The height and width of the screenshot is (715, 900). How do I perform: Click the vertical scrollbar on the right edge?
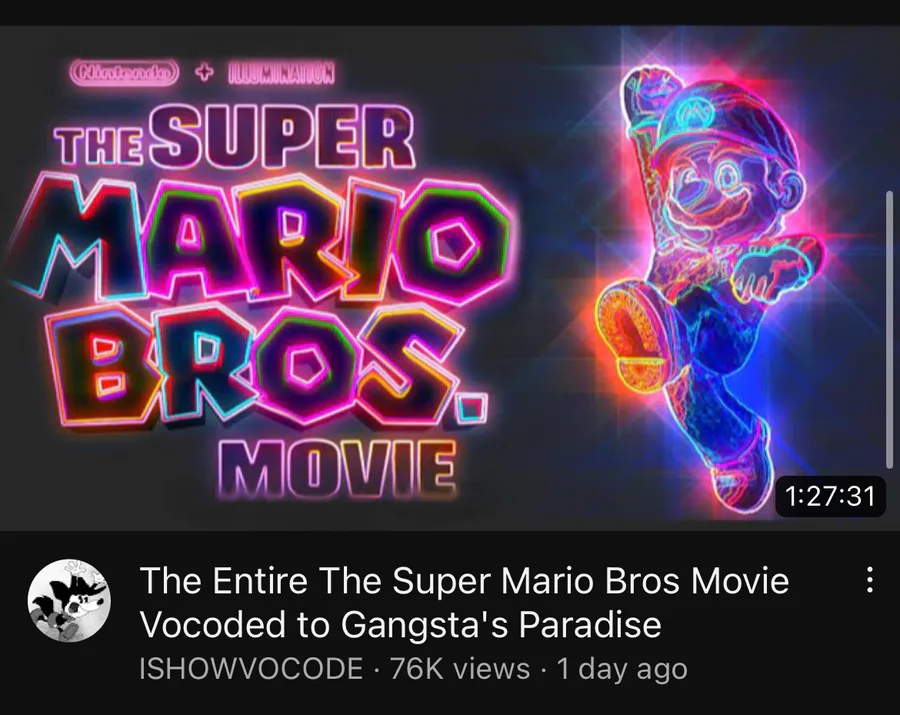coord(889,331)
